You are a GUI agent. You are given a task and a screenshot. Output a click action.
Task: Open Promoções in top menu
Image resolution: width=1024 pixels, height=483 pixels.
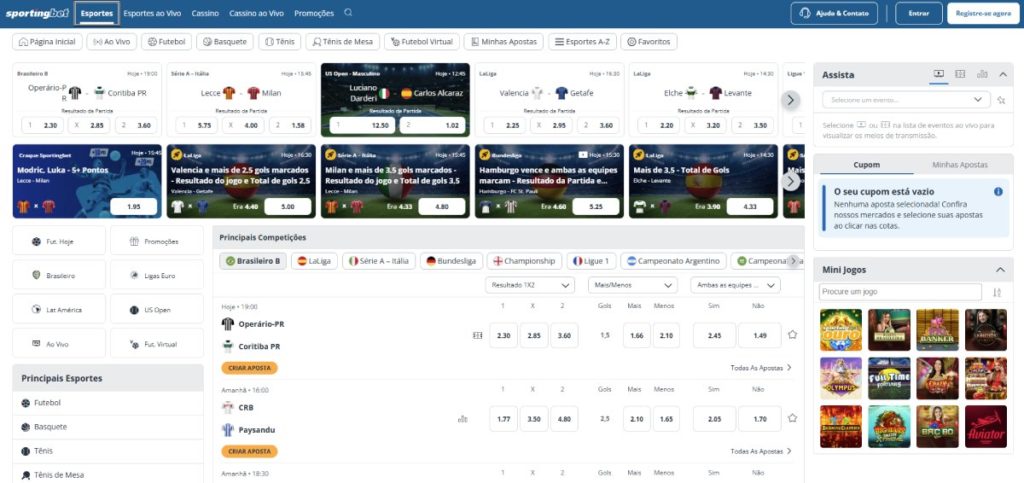click(313, 13)
